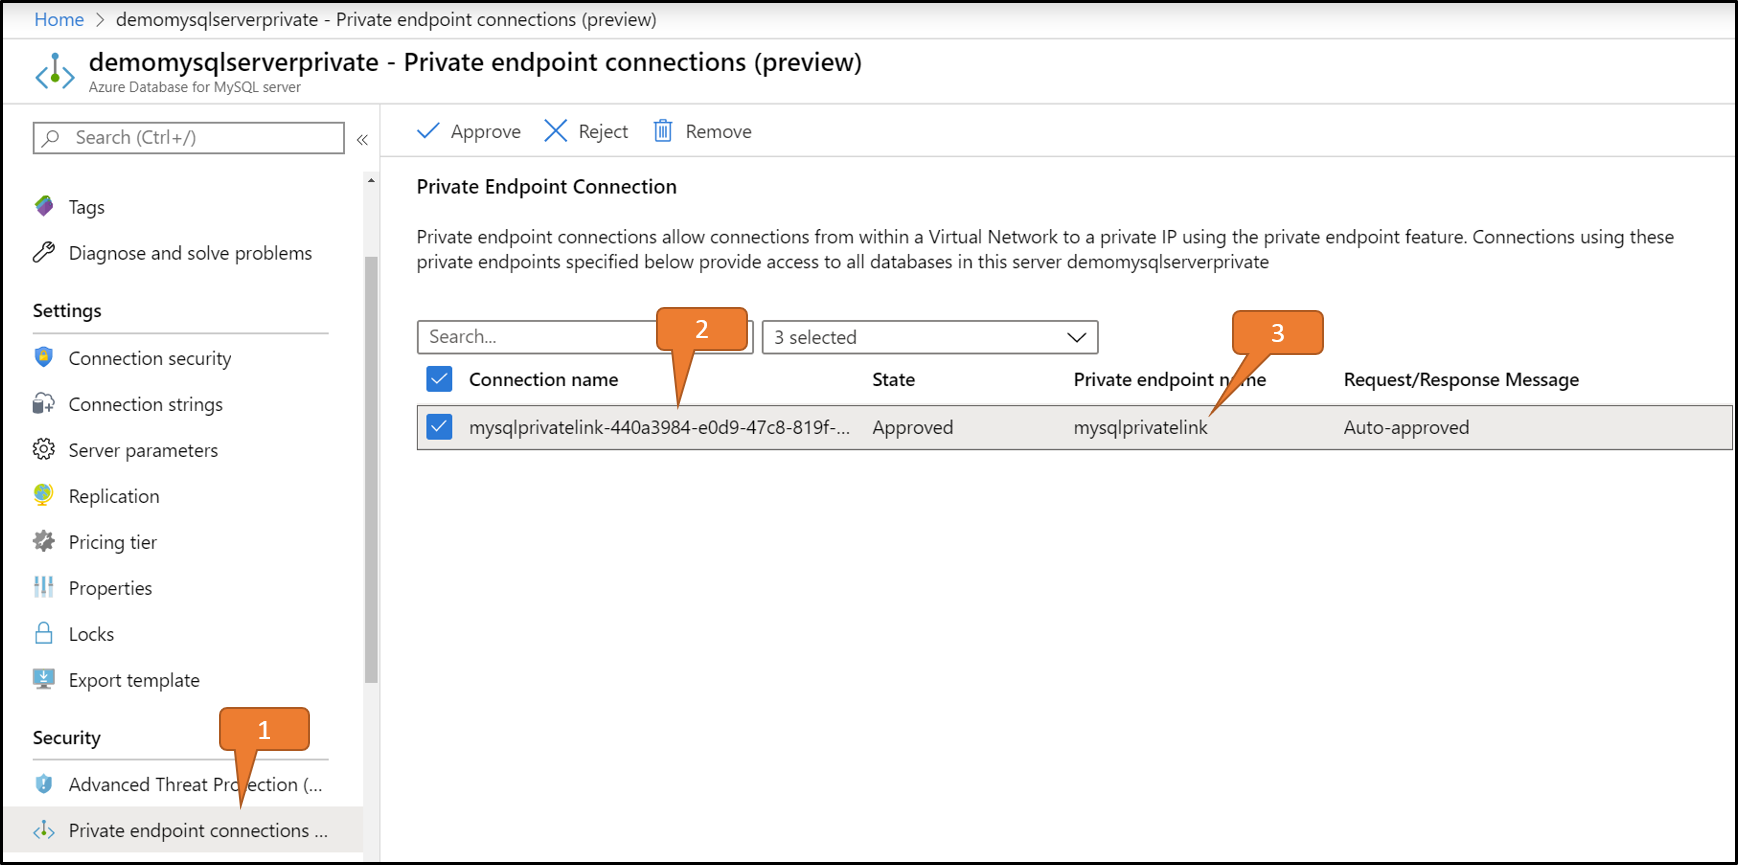Click the State column header
This screenshot has width=1738, height=865.
click(893, 380)
